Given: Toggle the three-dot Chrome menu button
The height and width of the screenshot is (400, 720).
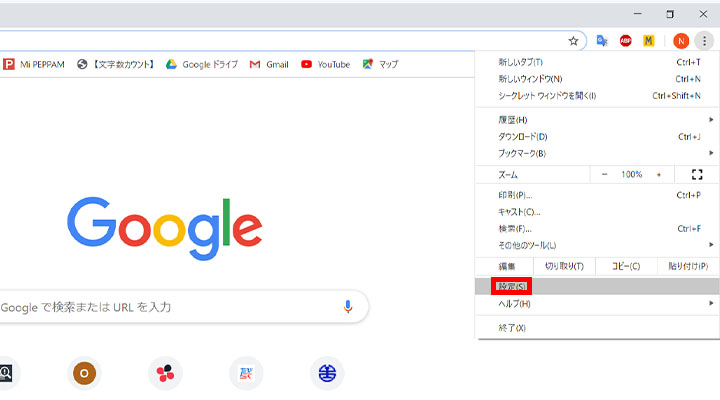Looking at the screenshot, I should click(x=704, y=41).
